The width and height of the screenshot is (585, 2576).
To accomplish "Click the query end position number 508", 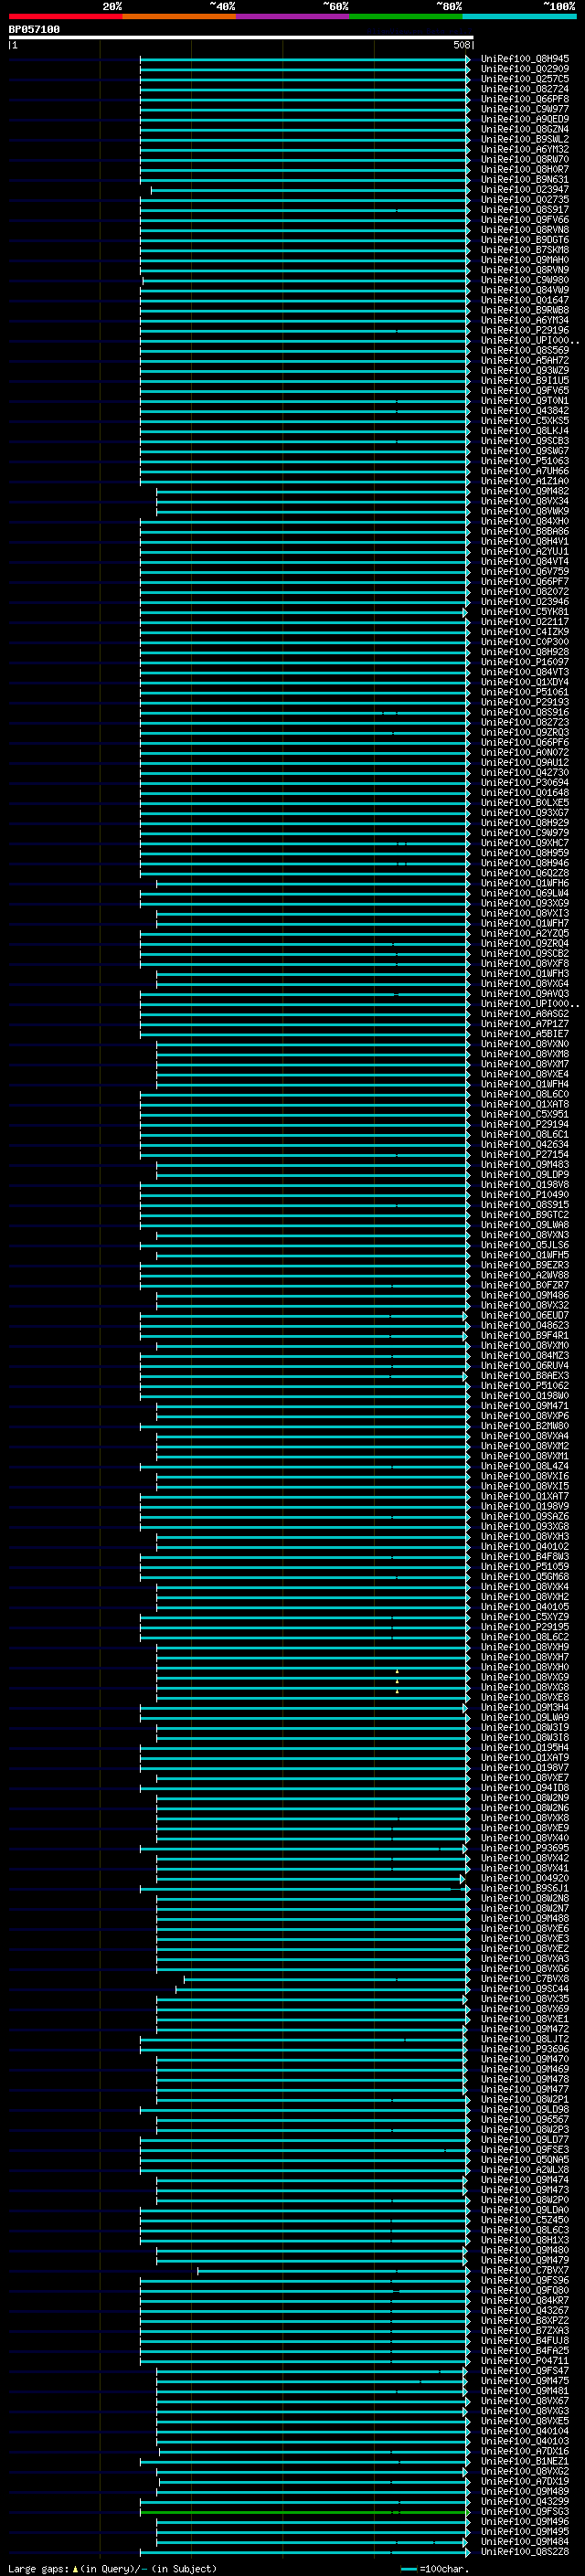I will pos(462,45).
